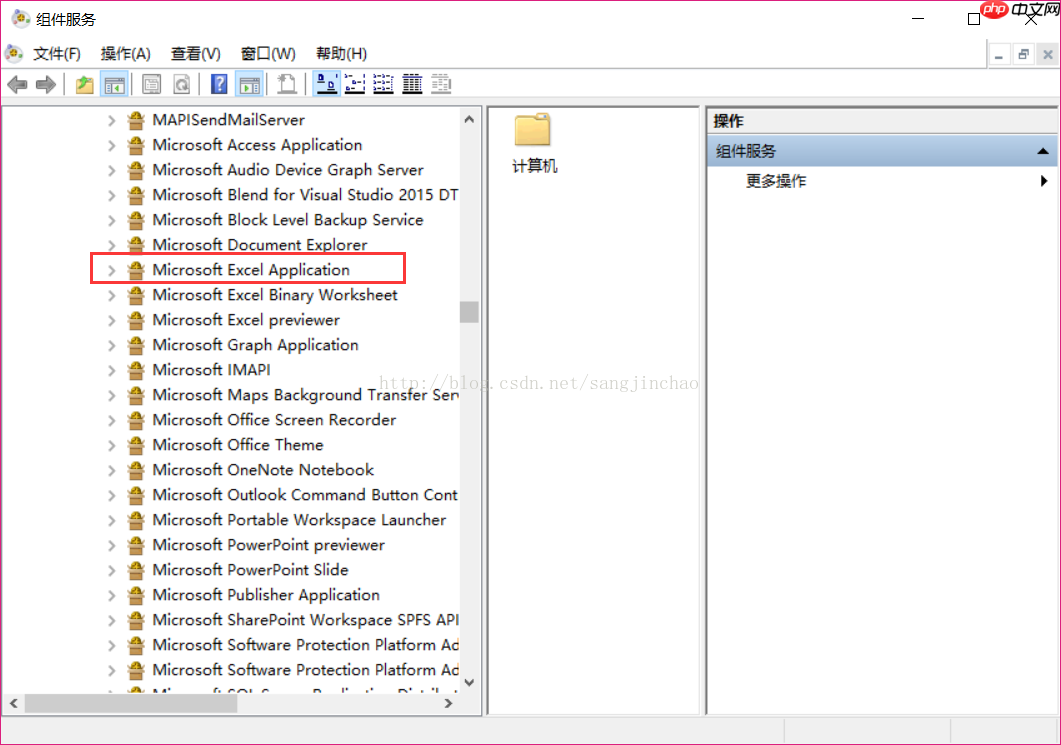1061x745 pixels.
Task: Select Microsoft Portable Workspace Launcher item
Action: pyautogui.click(x=299, y=520)
